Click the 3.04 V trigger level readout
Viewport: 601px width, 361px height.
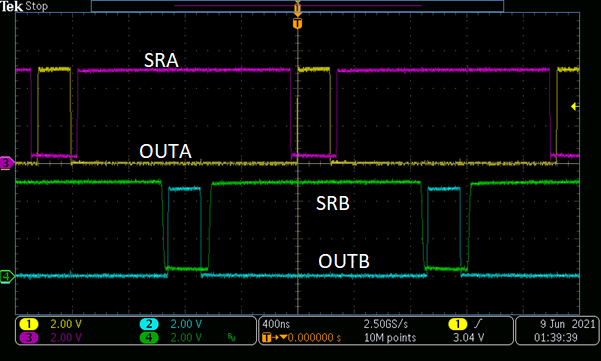click(468, 338)
